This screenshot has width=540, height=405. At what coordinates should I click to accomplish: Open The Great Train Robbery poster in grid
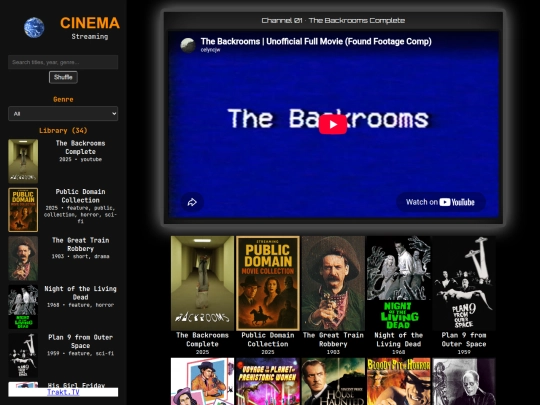point(333,283)
